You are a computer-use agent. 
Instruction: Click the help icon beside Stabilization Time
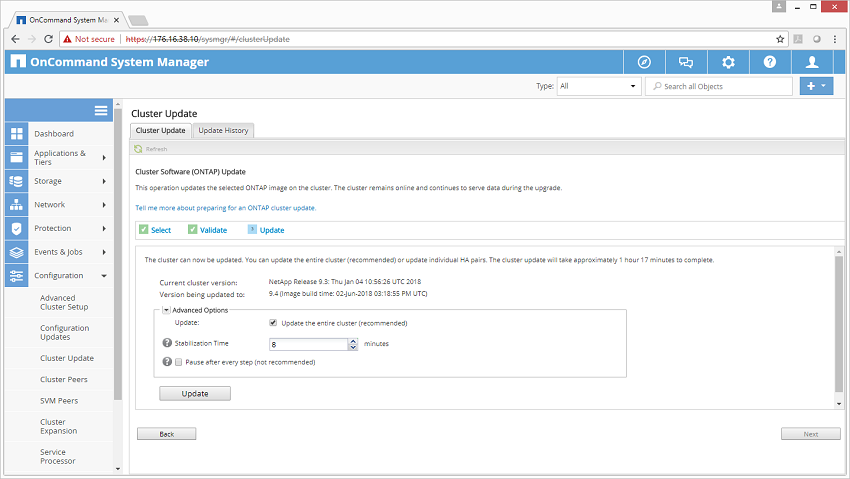(167, 343)
